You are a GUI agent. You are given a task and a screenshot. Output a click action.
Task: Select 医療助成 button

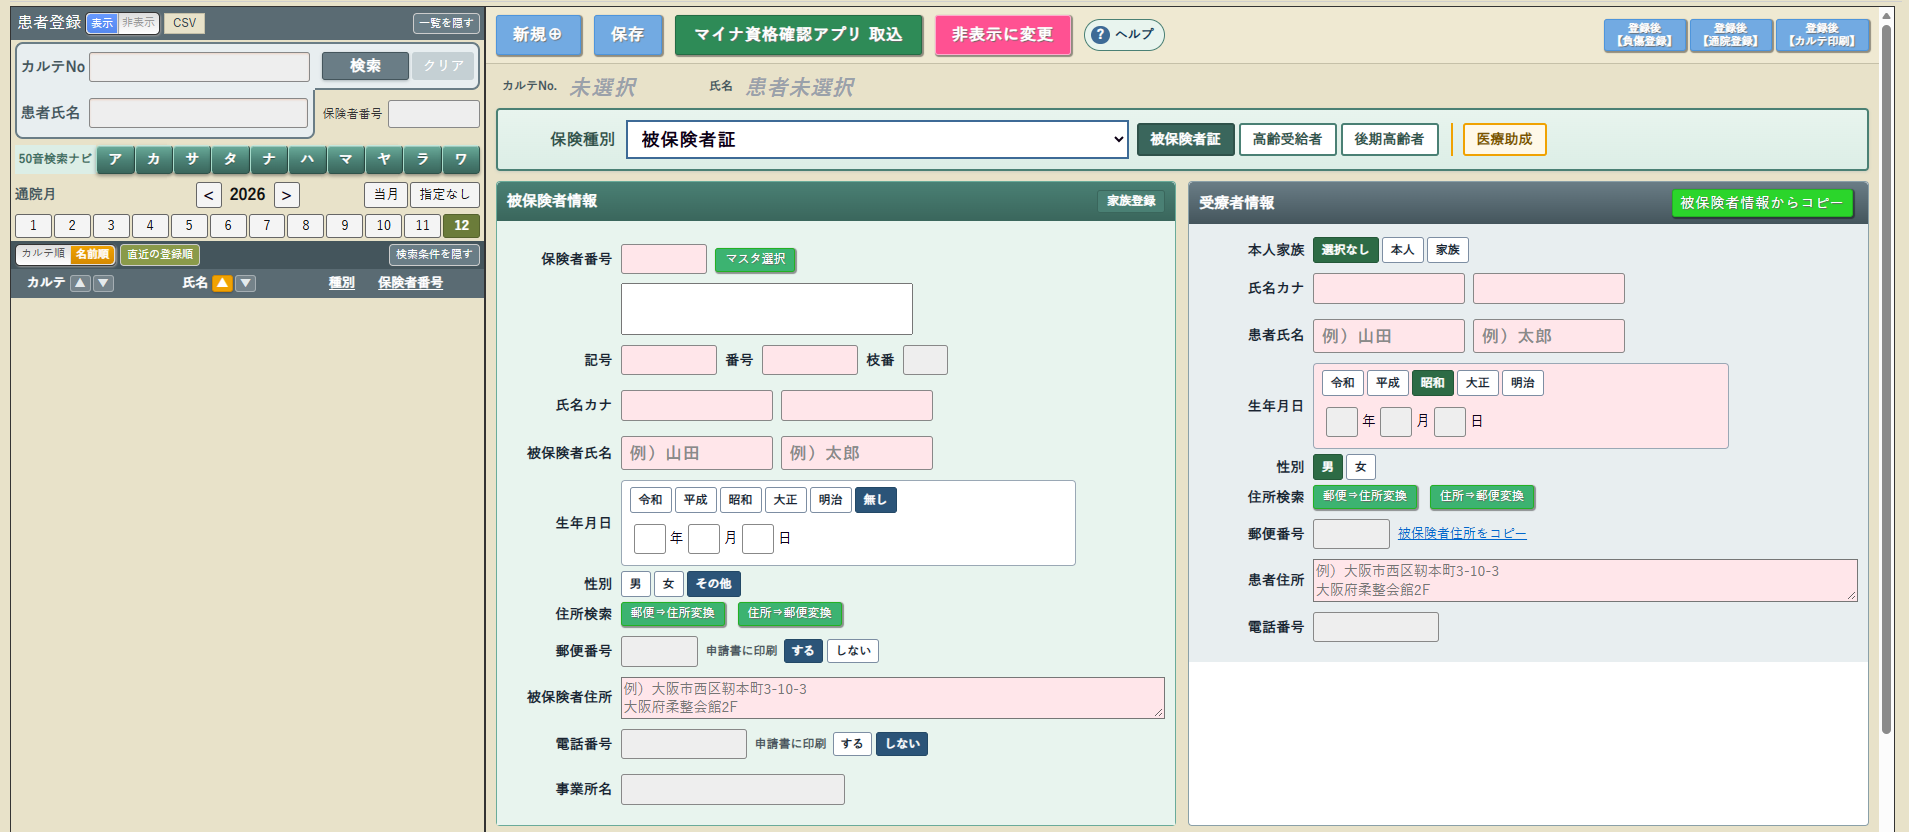click(1504, 140)
